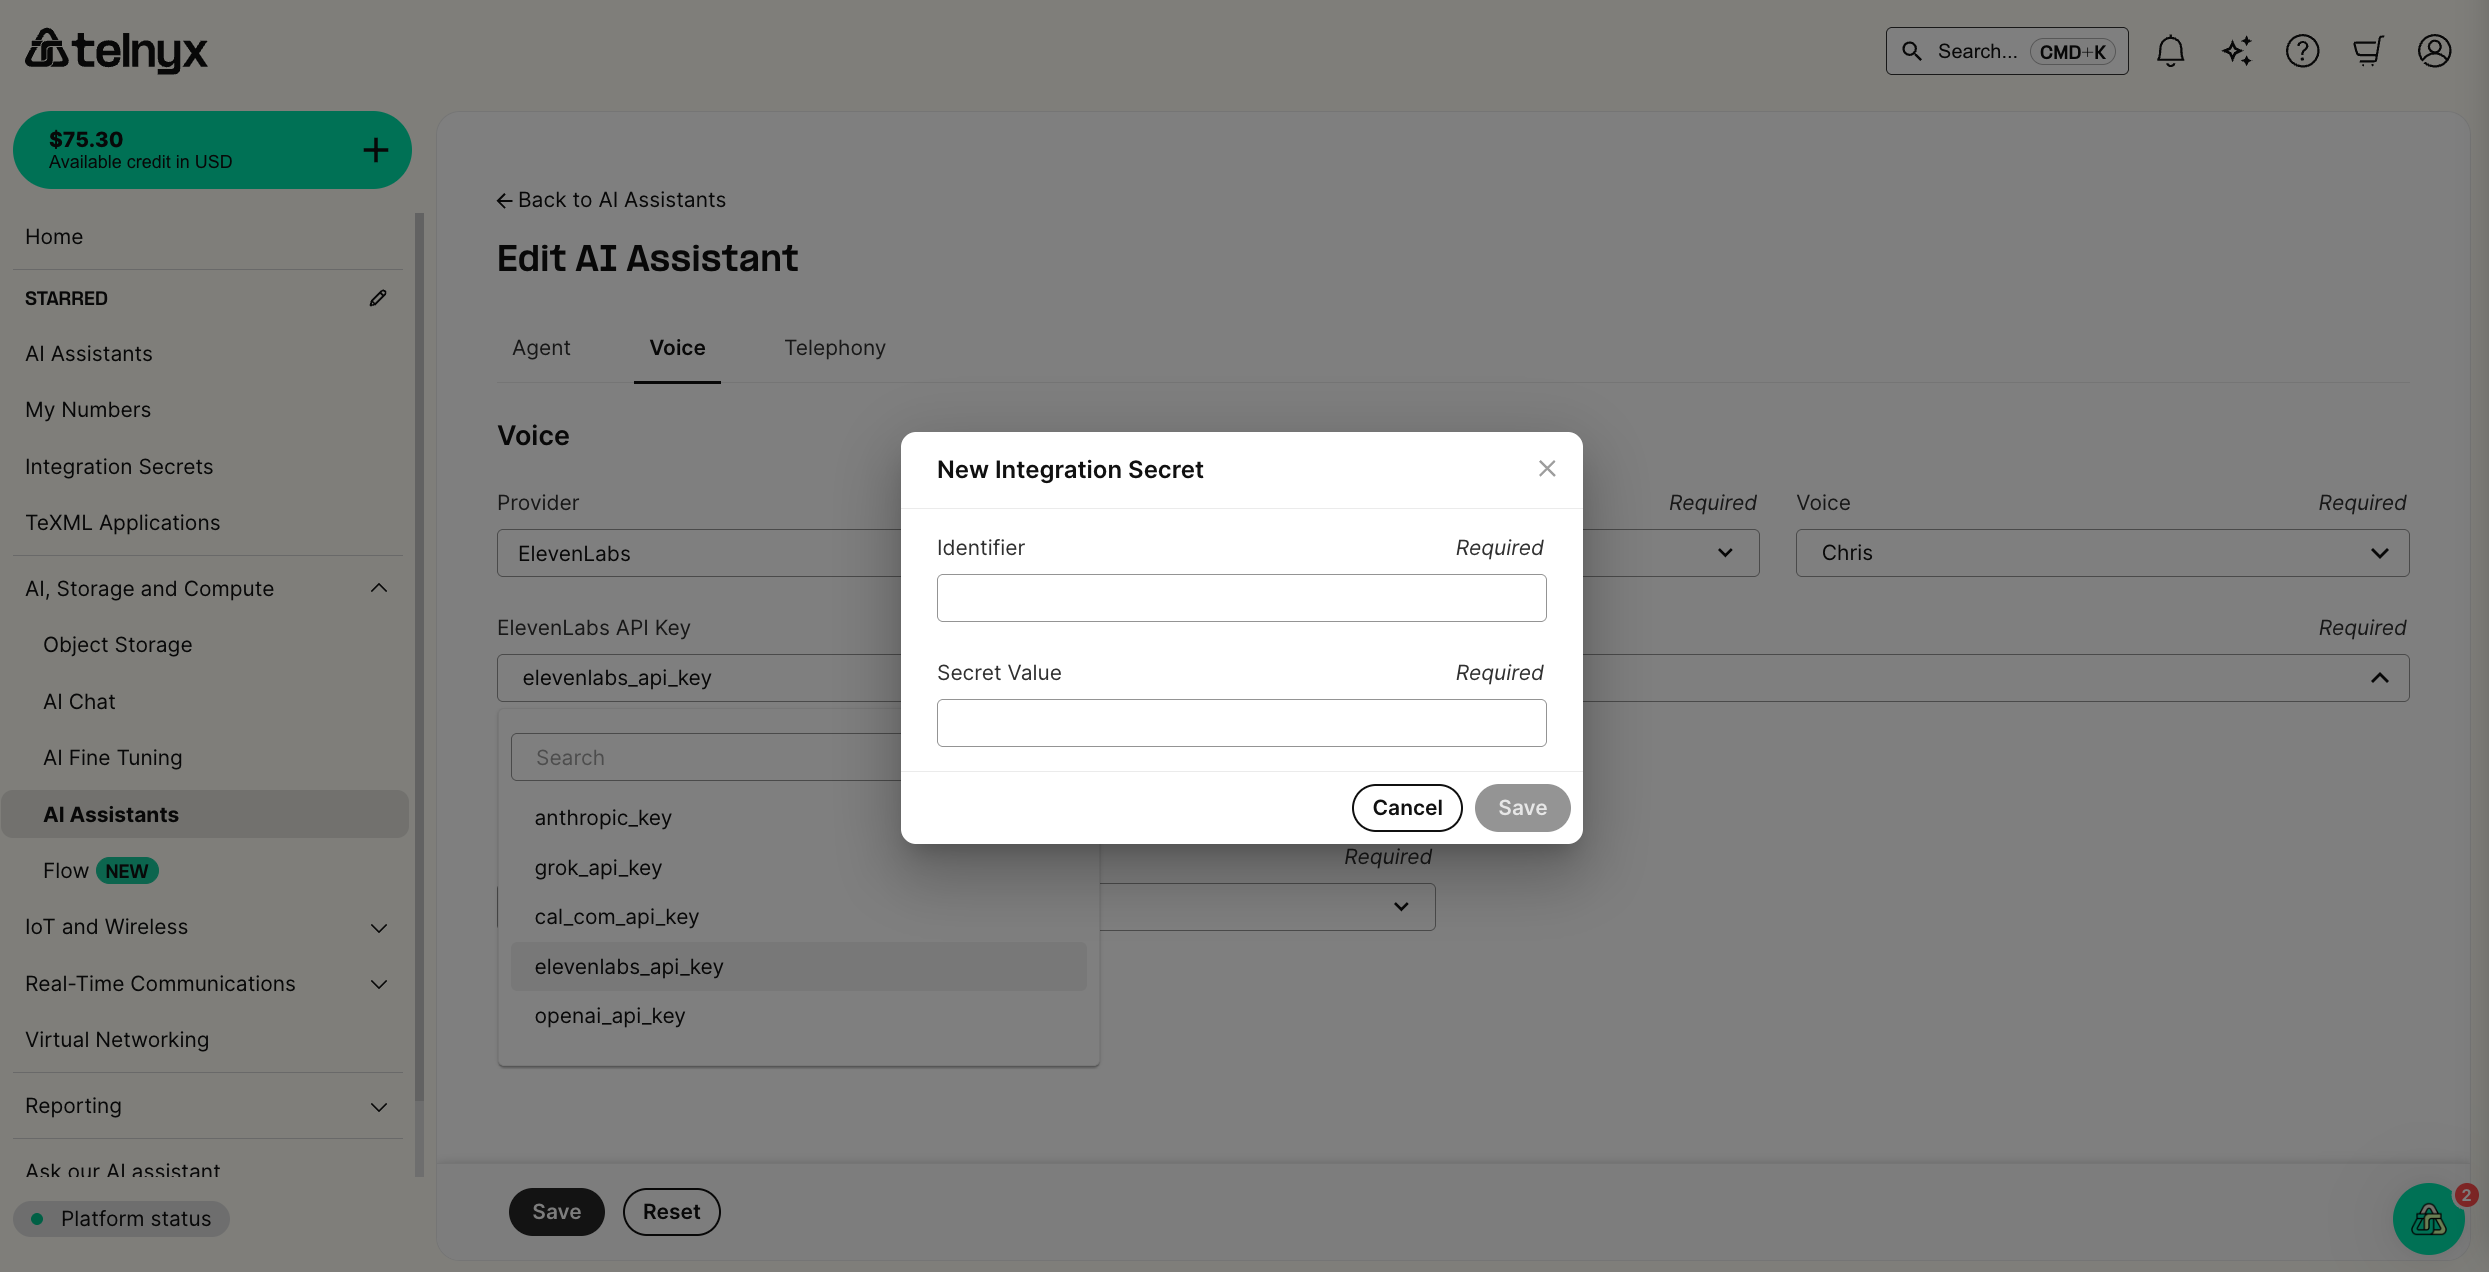This screenshot has width=2489, height=1272.
Task: Switch to the Agent tab
Action: click(x=541, y=347)
